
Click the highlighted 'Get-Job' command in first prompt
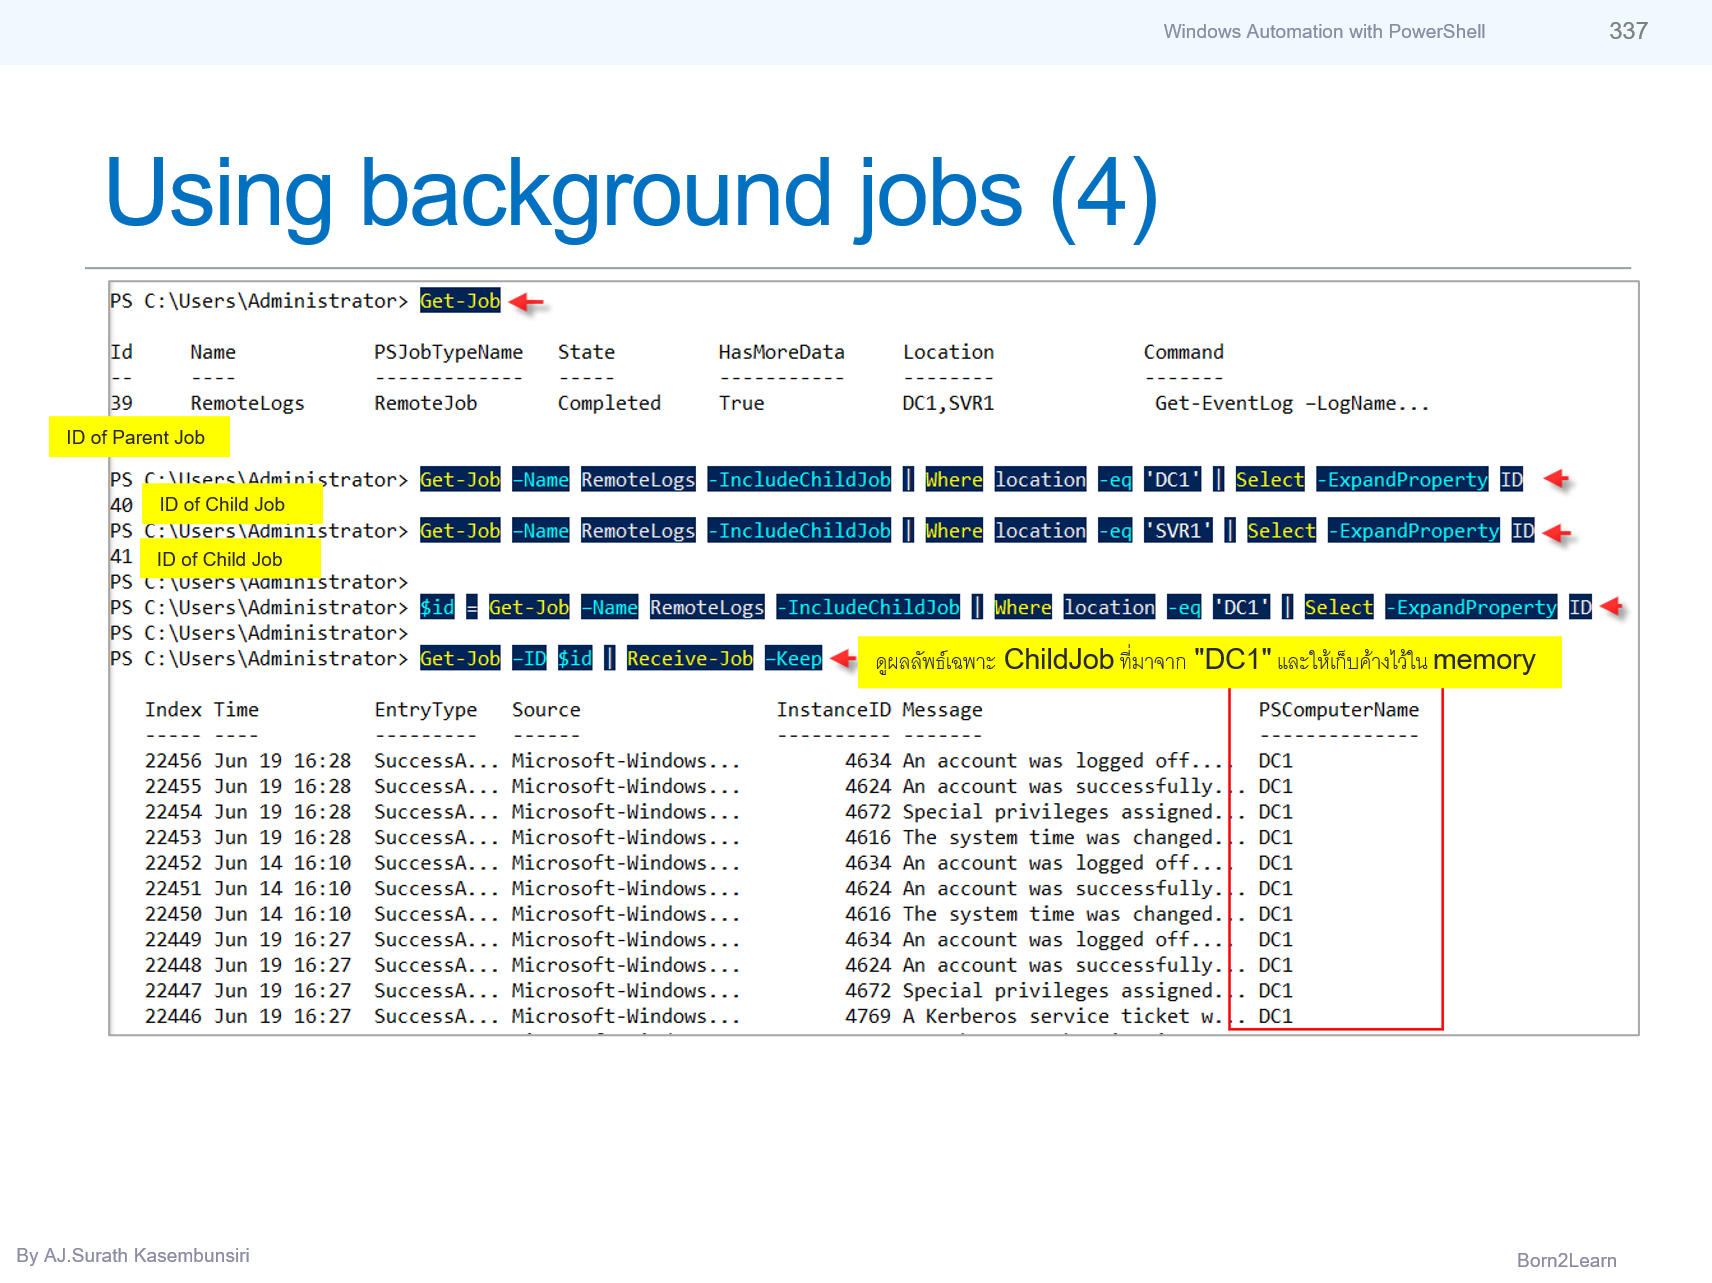tap(460, 301)
